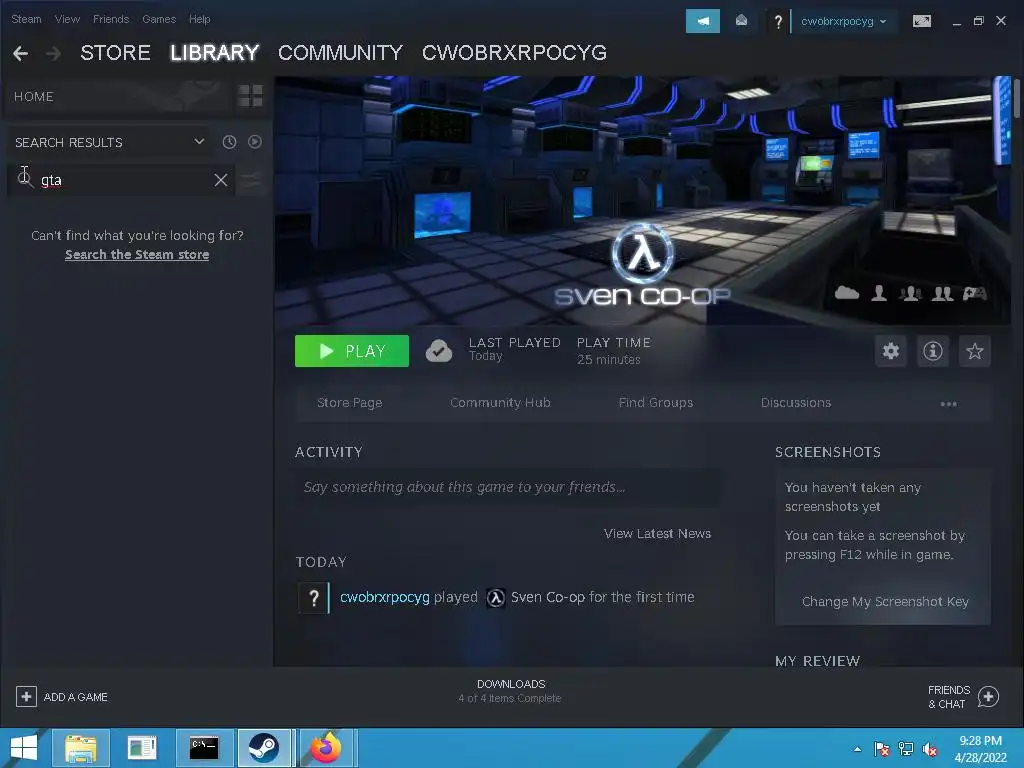Collapse the SEARCH RESULTS section chevron
The image size is (1024, 768).
[199, 142]
